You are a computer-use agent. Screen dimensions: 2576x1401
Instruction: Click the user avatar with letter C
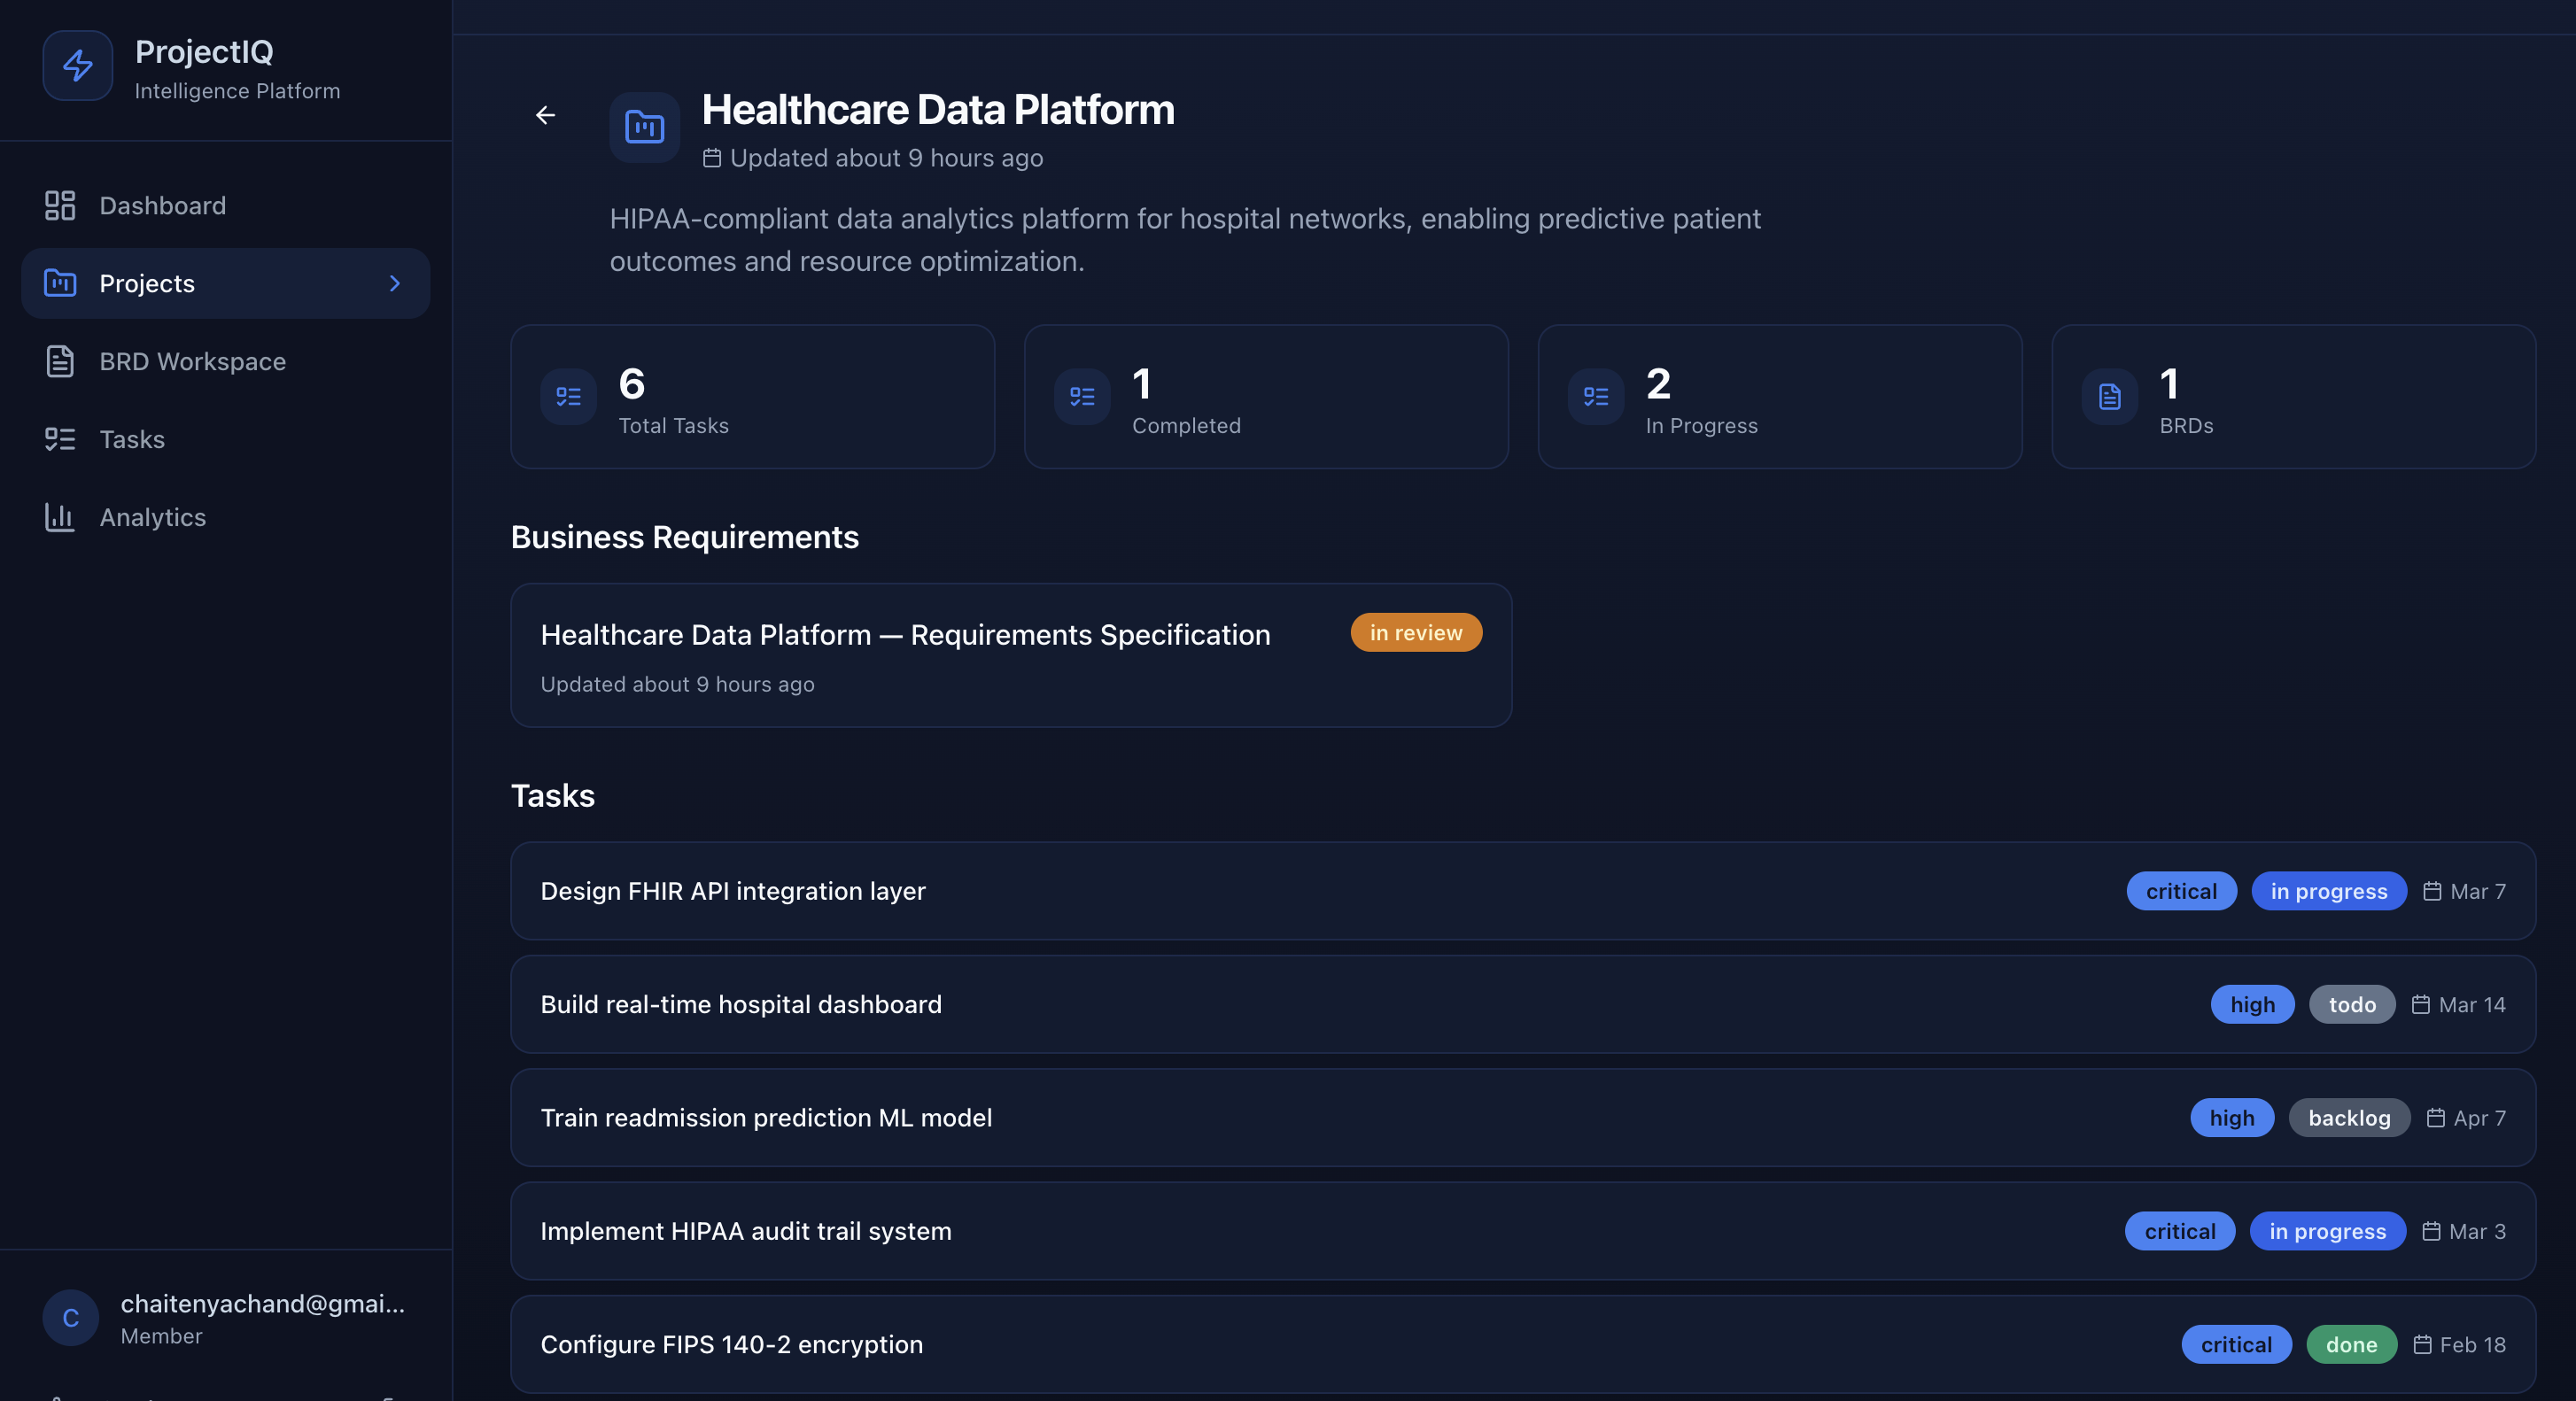pos(71,1318)
